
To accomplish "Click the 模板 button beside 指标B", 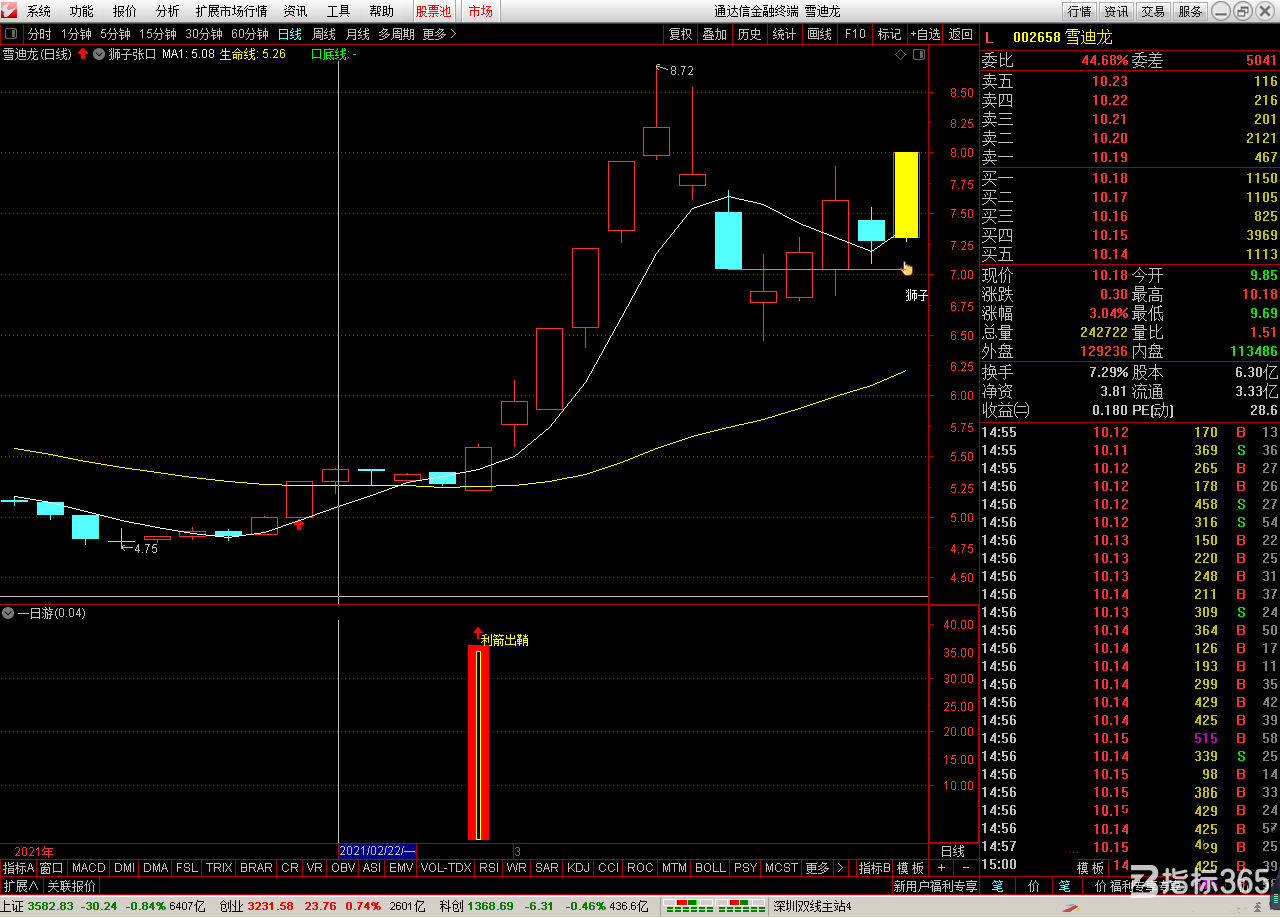I will tap(910, 868).
